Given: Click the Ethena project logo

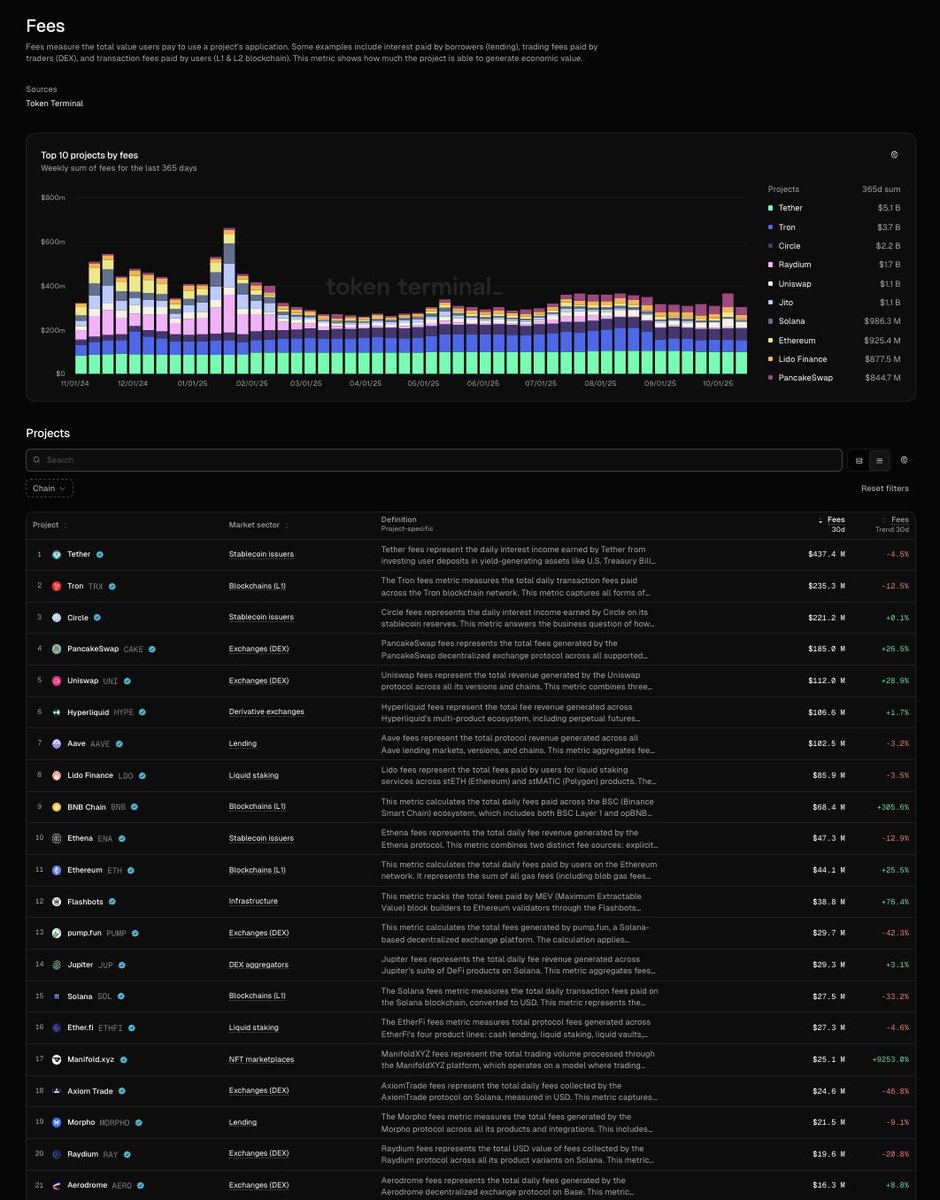Looking at the screenshot, I should tap(57, 838).
